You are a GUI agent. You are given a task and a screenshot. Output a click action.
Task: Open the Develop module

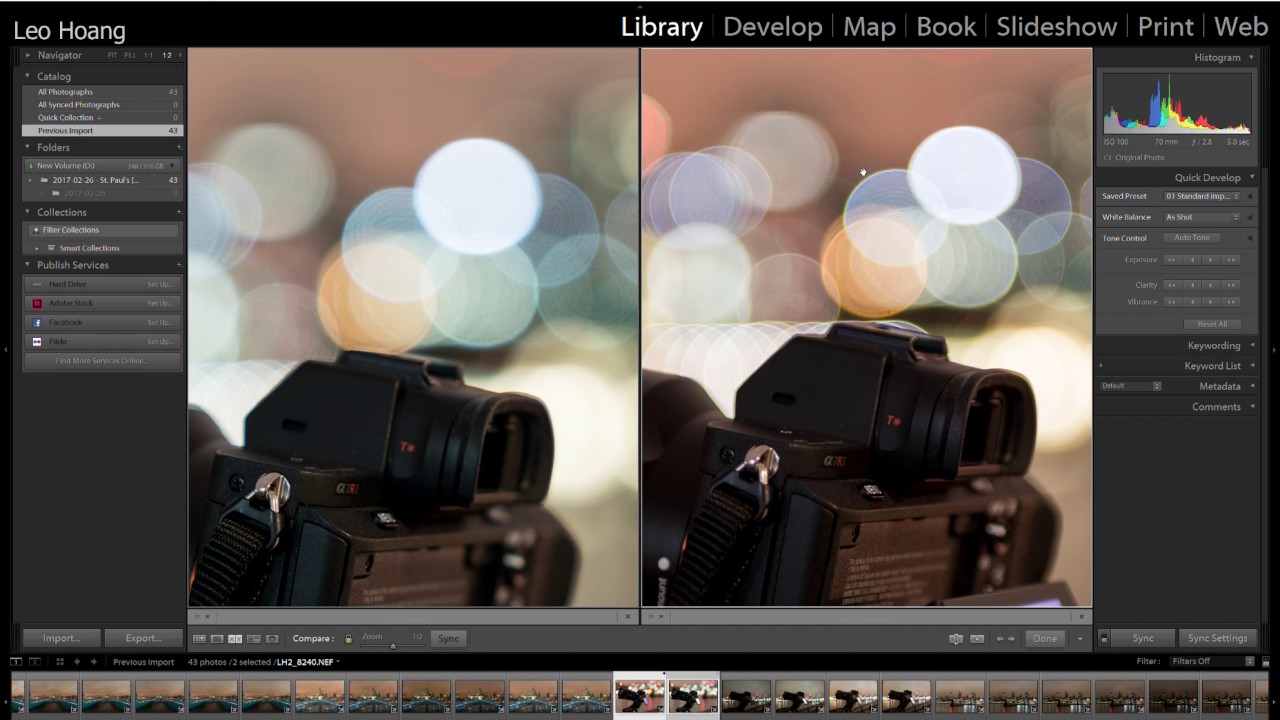pyautogui.click(x=772, y=27)
